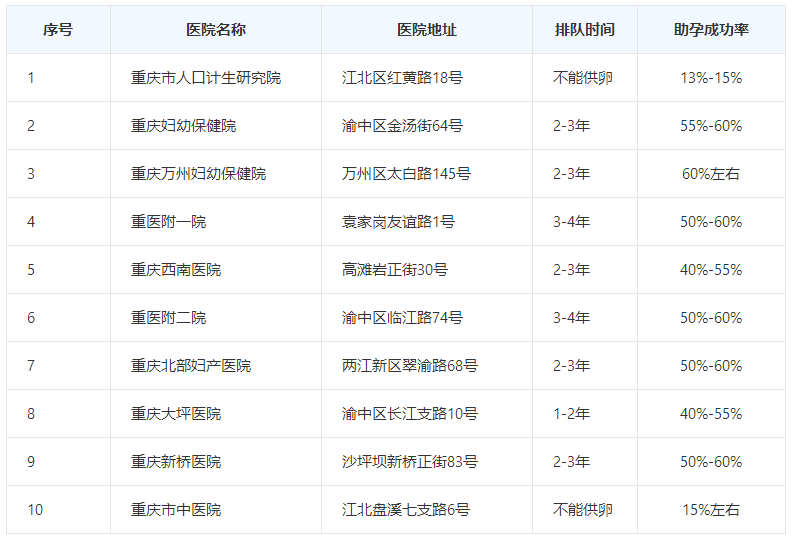Click row number 2
794x541 pixels.
coord(31,126)
